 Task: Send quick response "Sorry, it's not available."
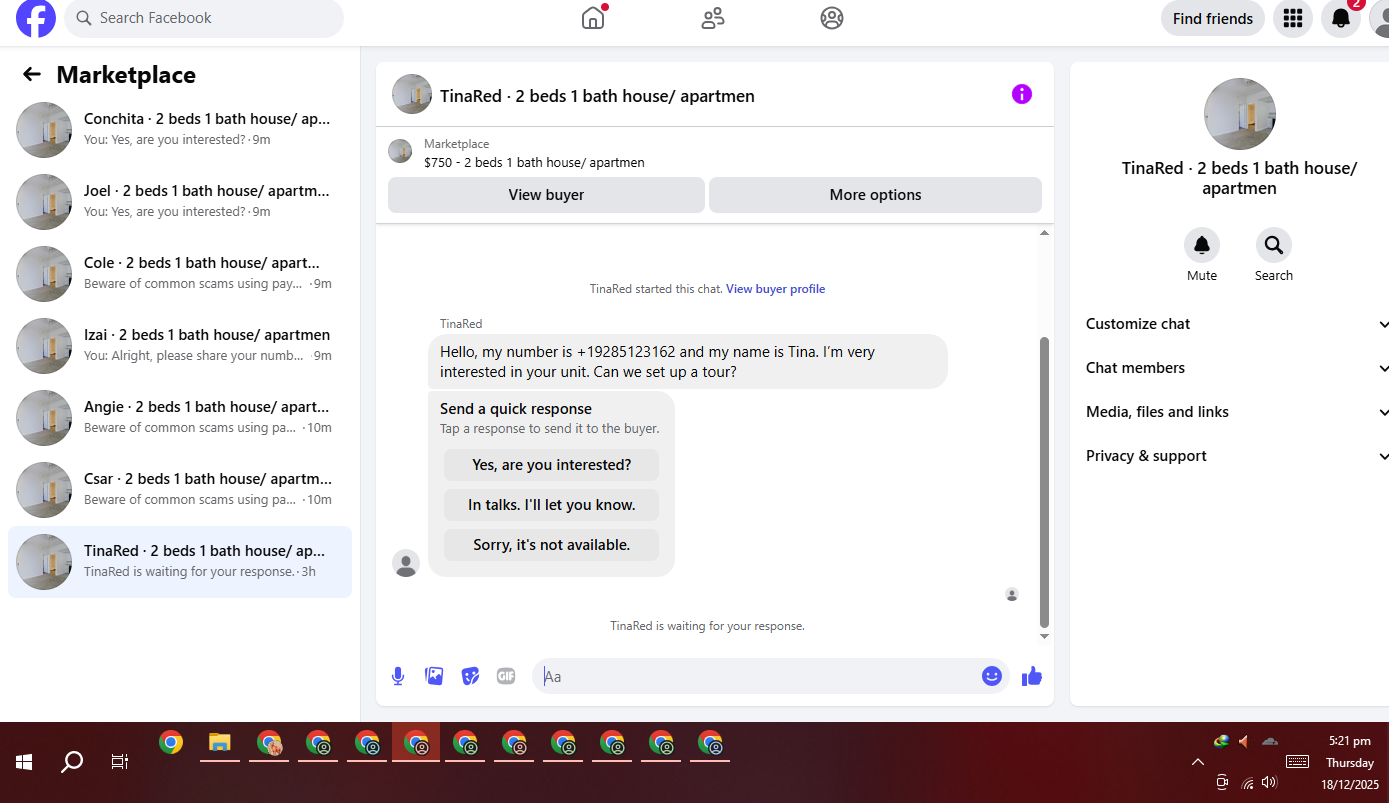551,545
